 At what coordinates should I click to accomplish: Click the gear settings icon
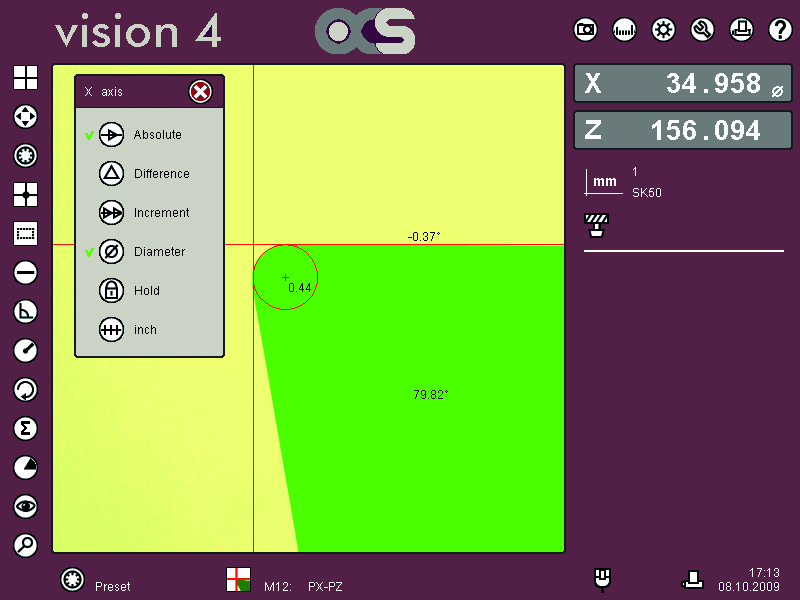(663, 30)
